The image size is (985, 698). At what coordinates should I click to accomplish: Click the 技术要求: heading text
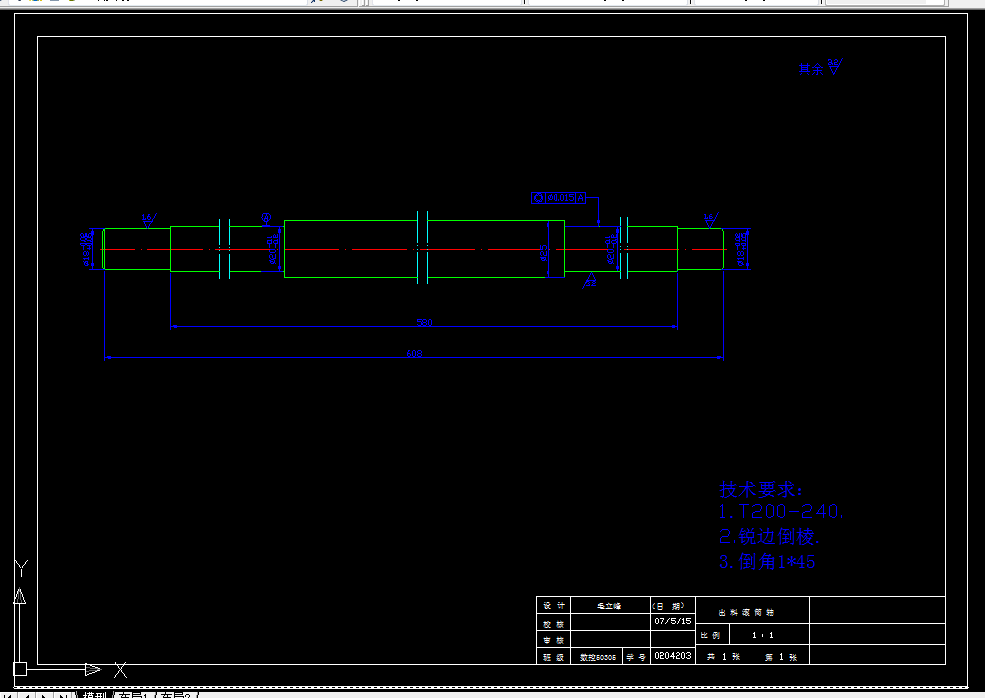tap(760, 489)
